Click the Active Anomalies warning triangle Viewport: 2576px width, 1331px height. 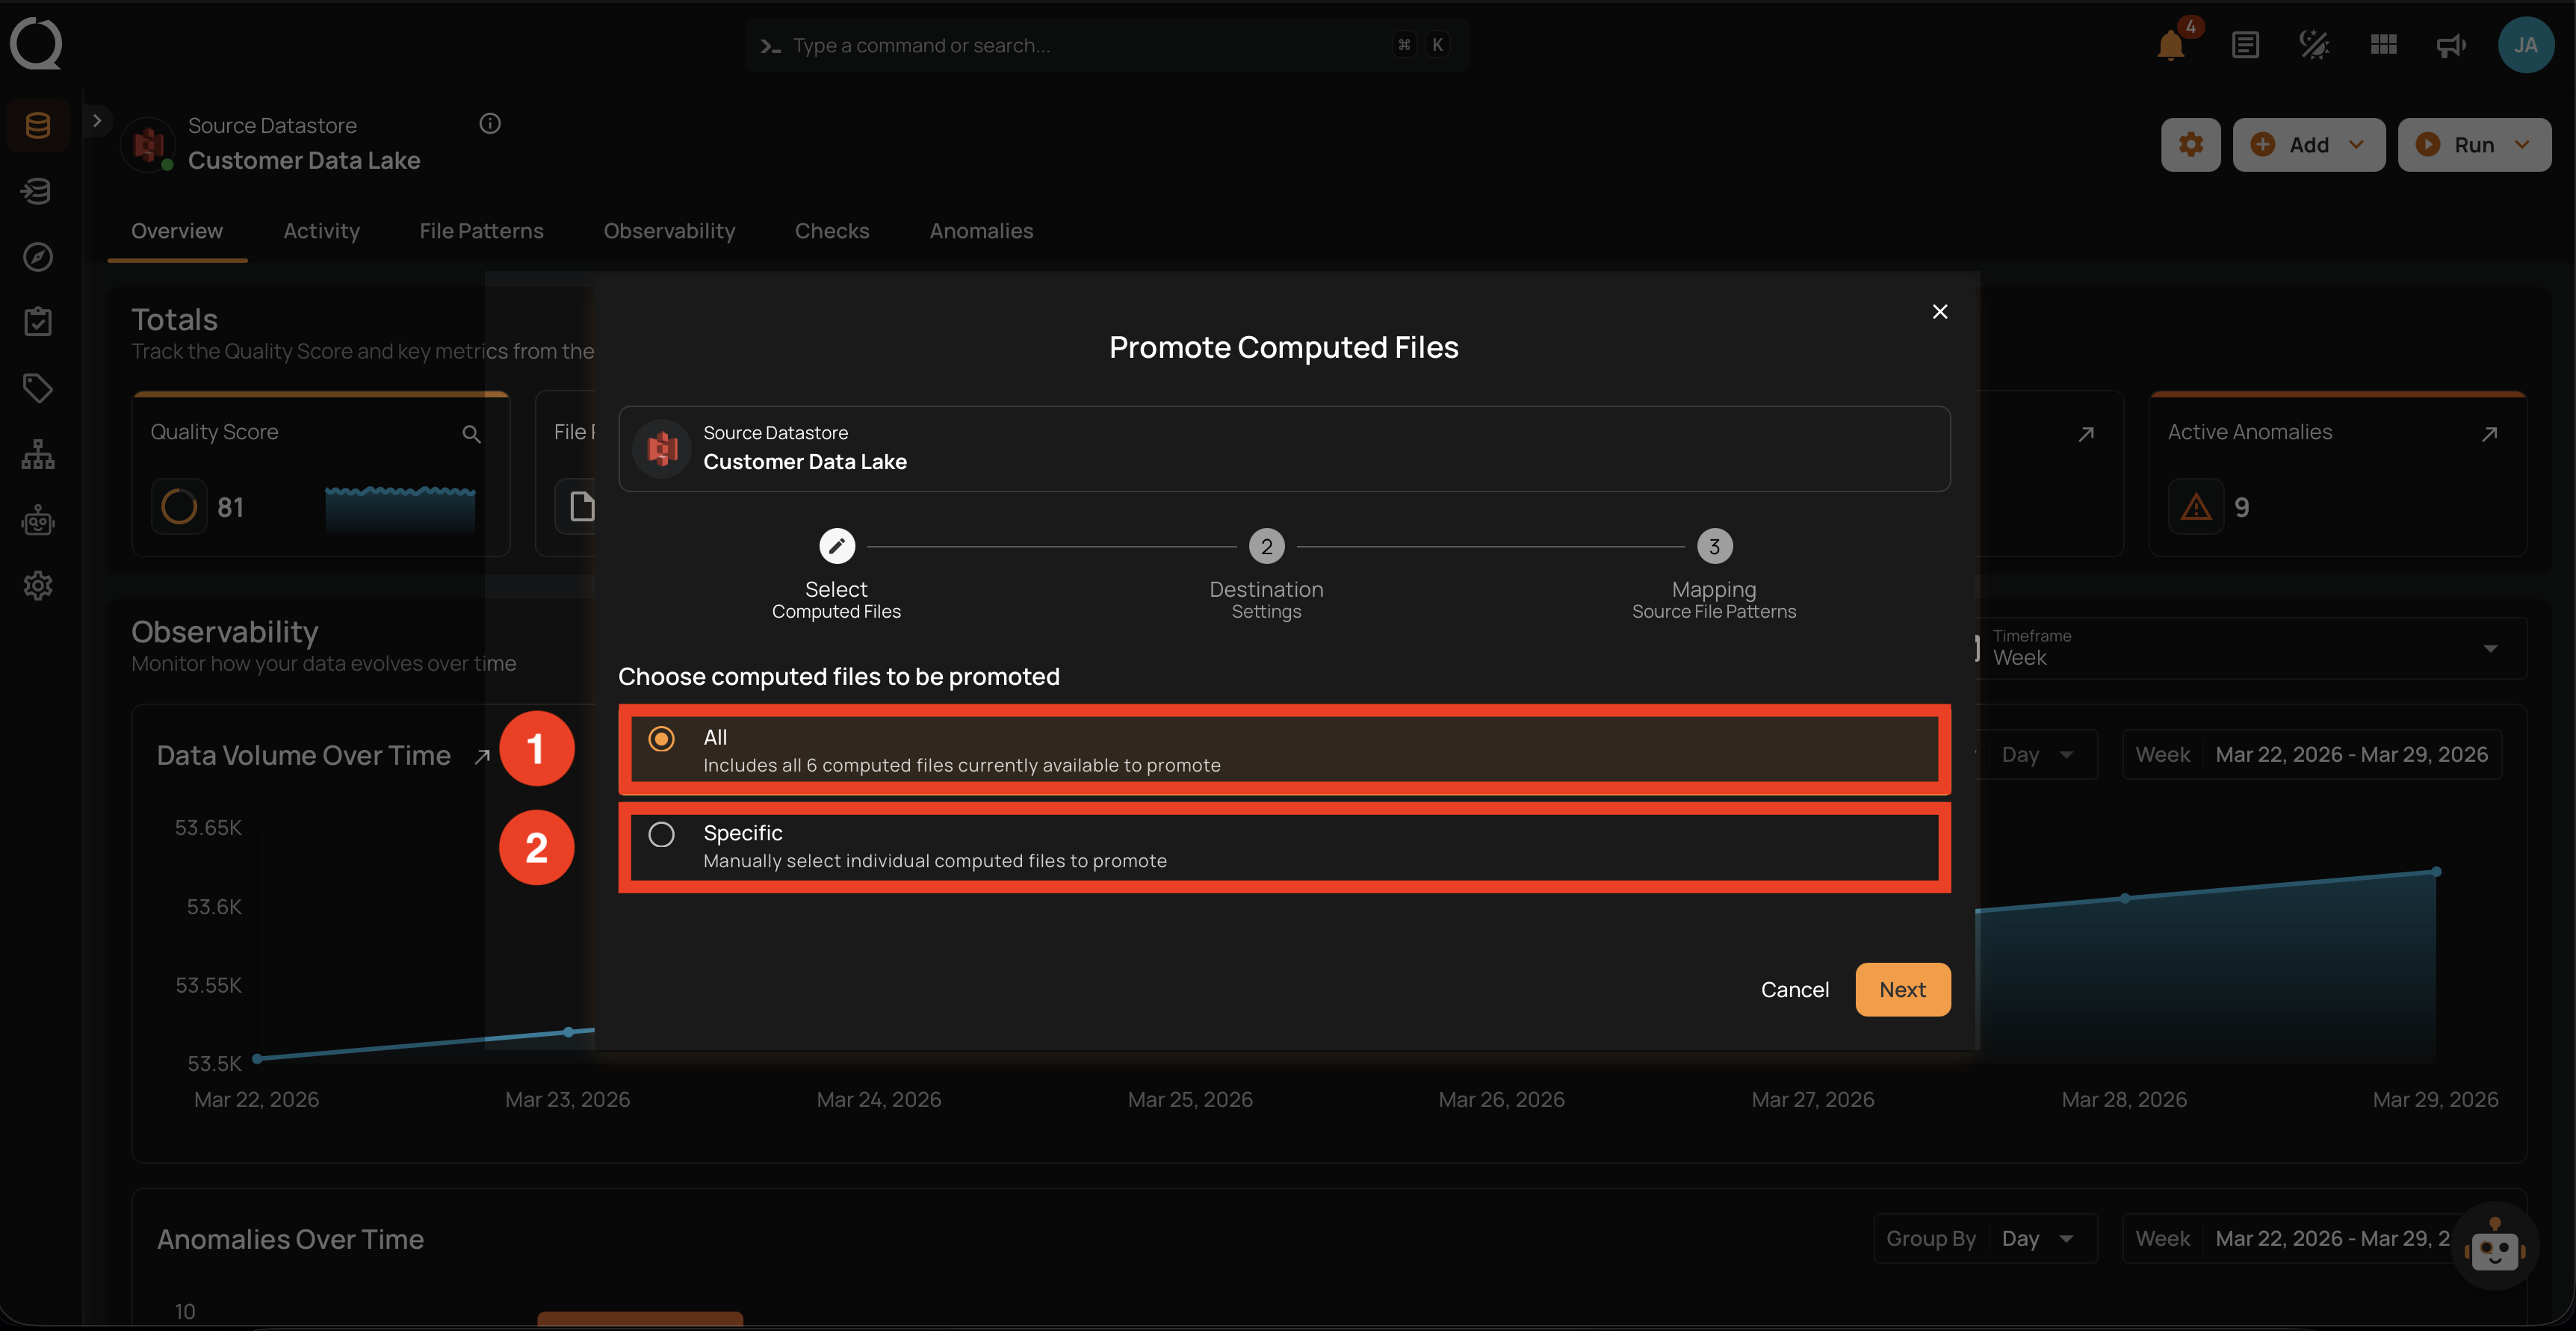pyautogui.click(x=2195, y=507)
